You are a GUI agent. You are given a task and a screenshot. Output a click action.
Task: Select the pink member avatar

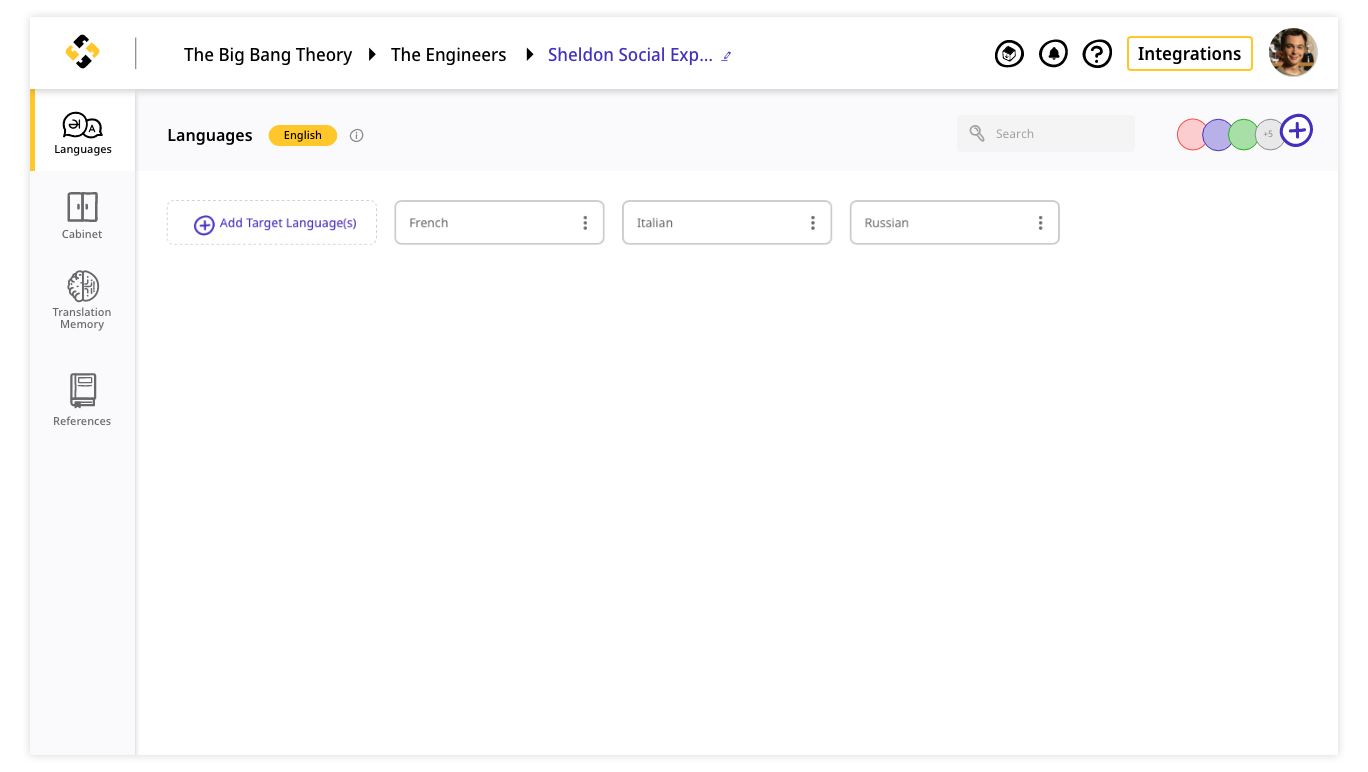(x=1192, y=134)
